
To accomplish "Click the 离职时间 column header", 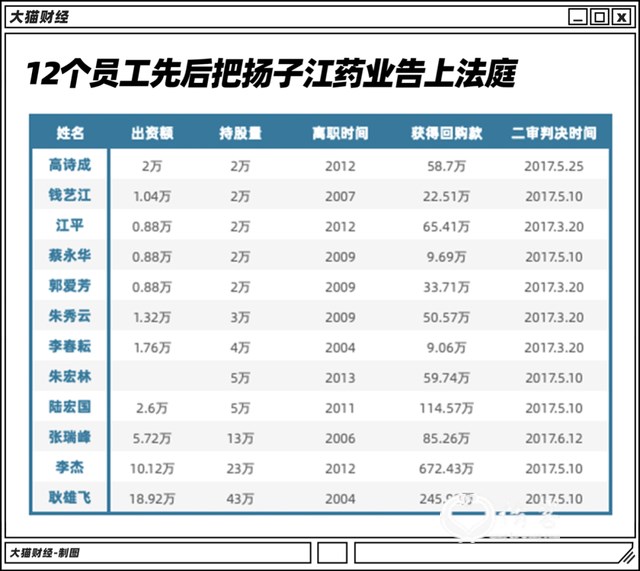I will pyautogui.click(x=340, y=133).
